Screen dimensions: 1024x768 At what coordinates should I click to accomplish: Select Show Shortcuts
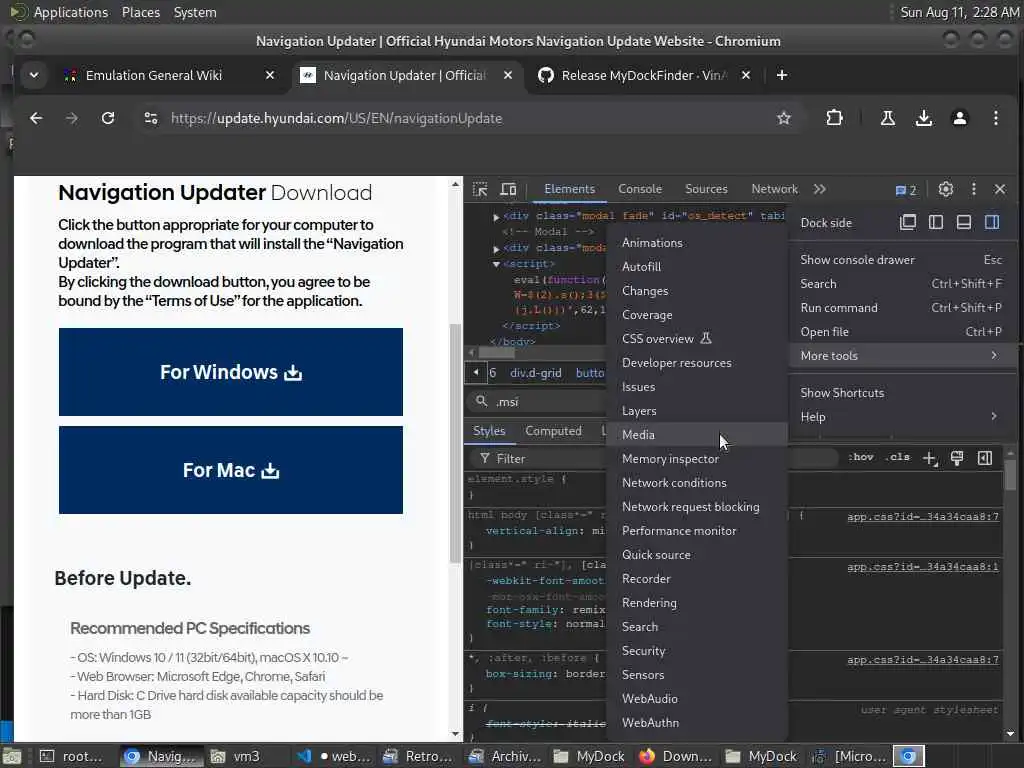(x=902, y=392)
